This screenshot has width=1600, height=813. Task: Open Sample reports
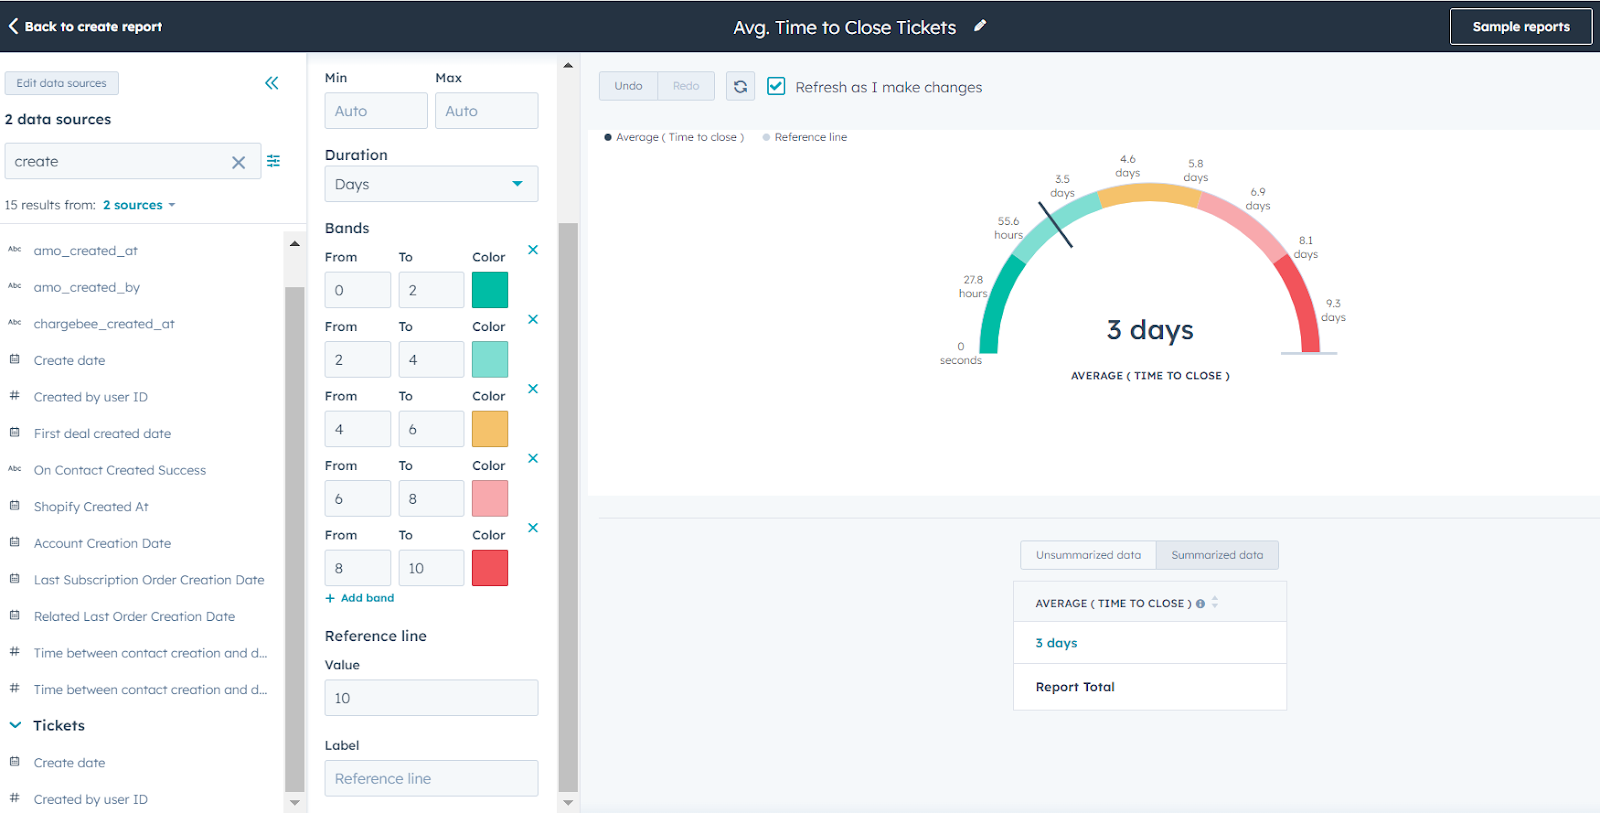click(1521, 27)
